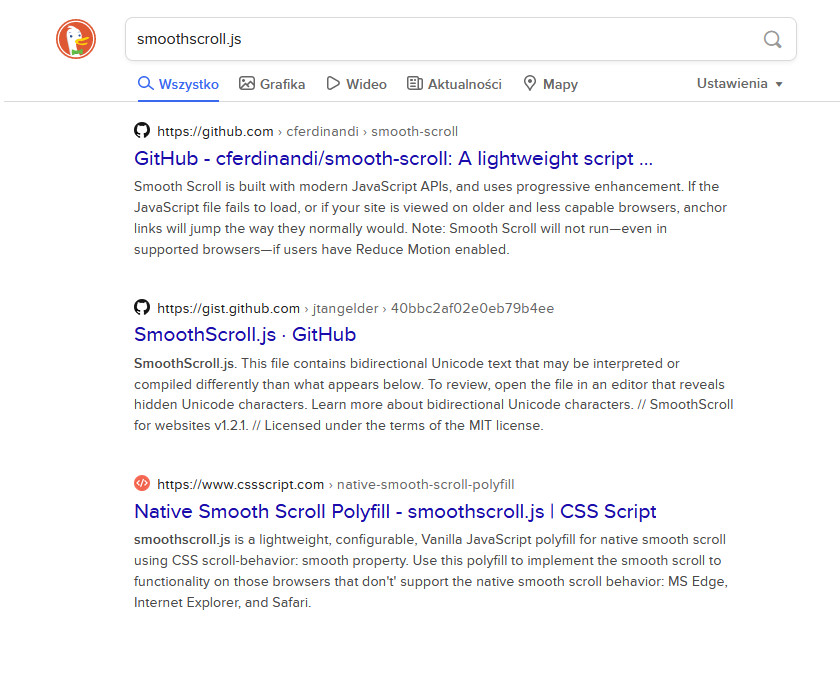840x676 pixels.
Task: Open the cferdinandi/smooth-scroll GitHub result title
Action: [393, 158]
